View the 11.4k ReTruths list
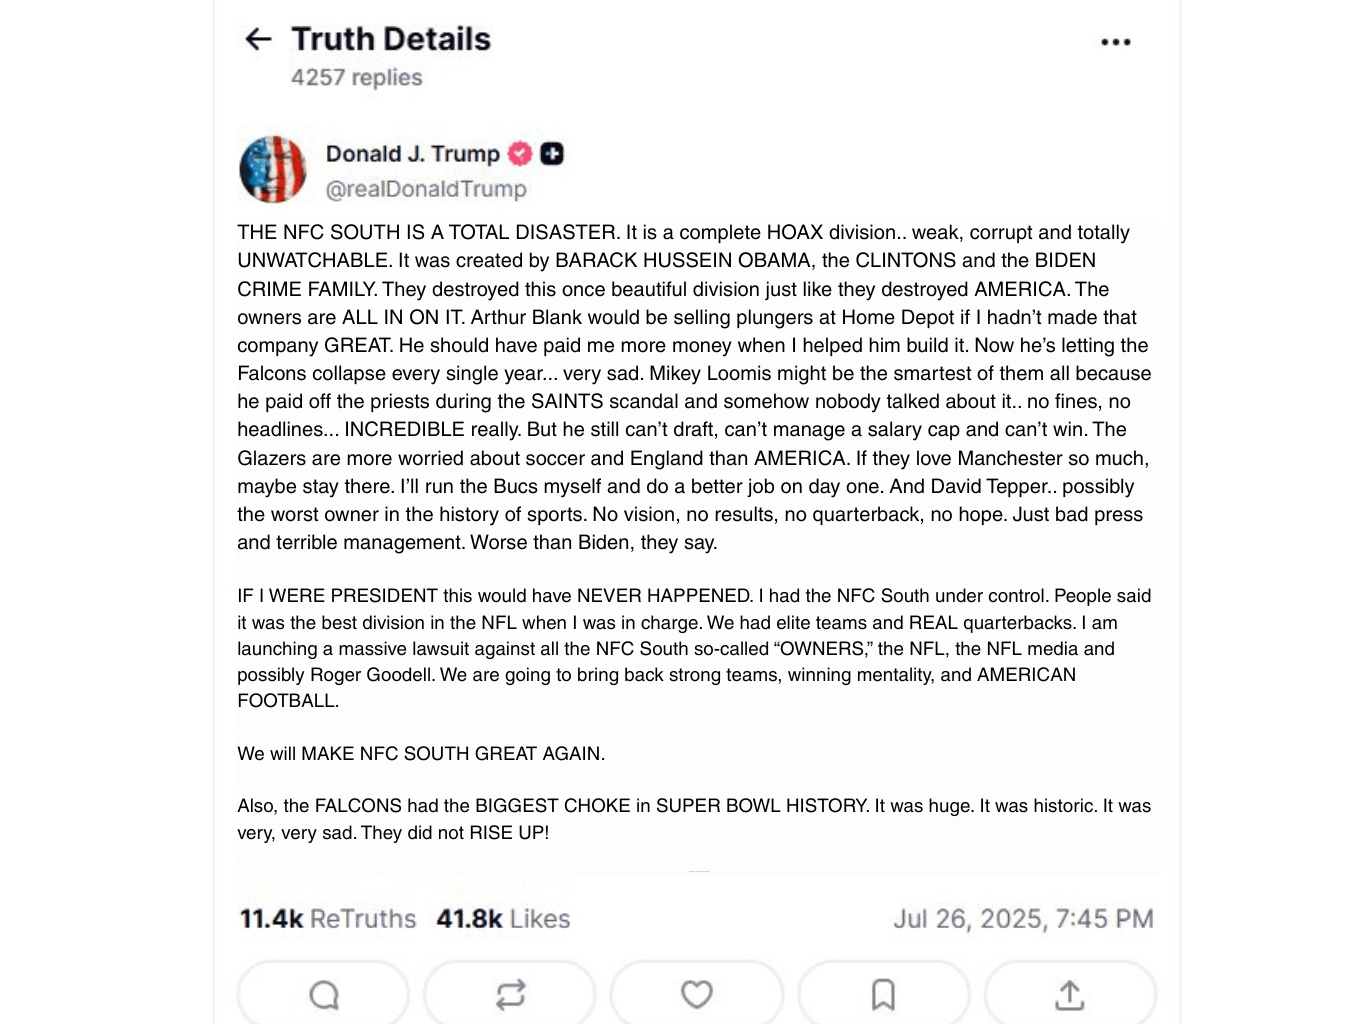The width and height of the screenshot is (1350, 1024). click(327, 919)
